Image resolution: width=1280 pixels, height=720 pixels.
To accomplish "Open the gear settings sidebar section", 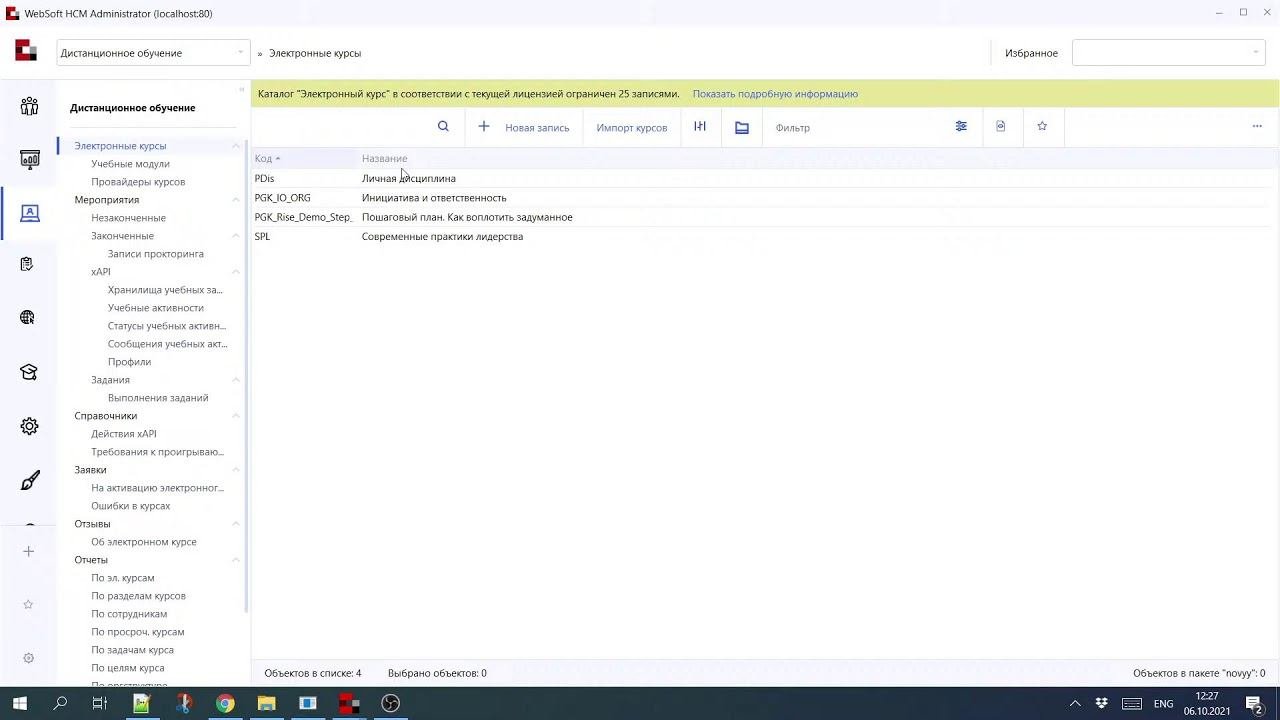I will [29, 426].
